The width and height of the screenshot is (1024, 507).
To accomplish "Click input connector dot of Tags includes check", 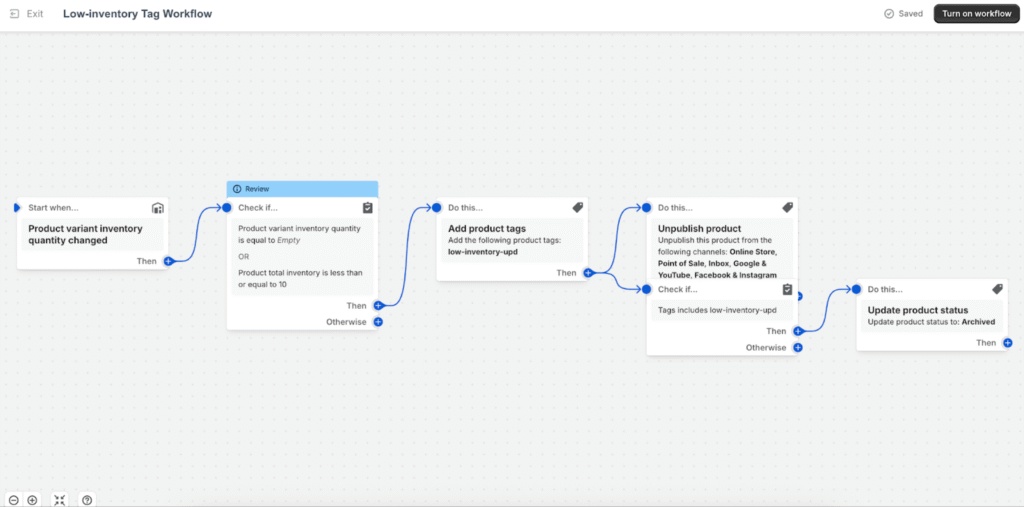I will [x=647, y=289].
